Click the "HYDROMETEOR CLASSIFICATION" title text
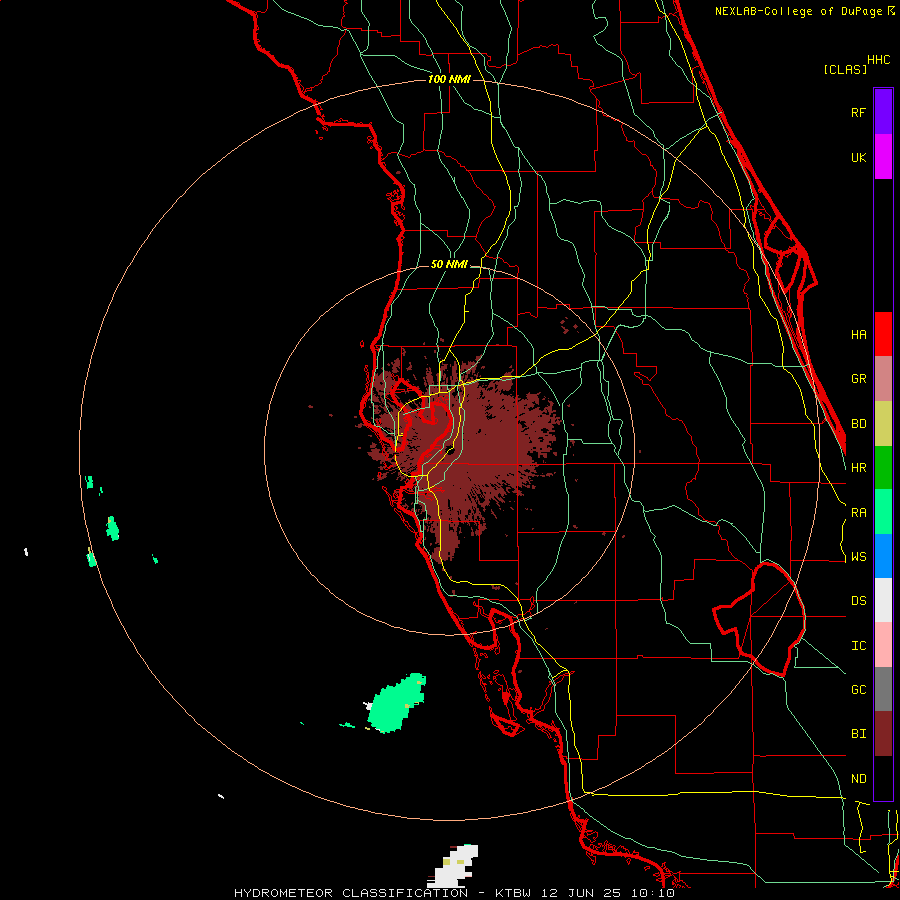Screen dimensions: 900x900 click(351, 893)
